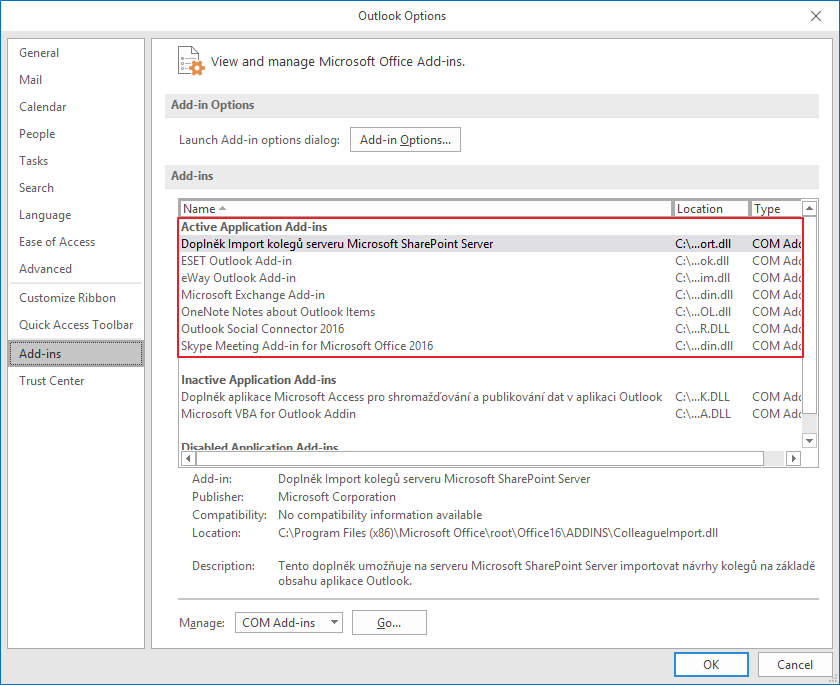Show Search options

(76, 188)
